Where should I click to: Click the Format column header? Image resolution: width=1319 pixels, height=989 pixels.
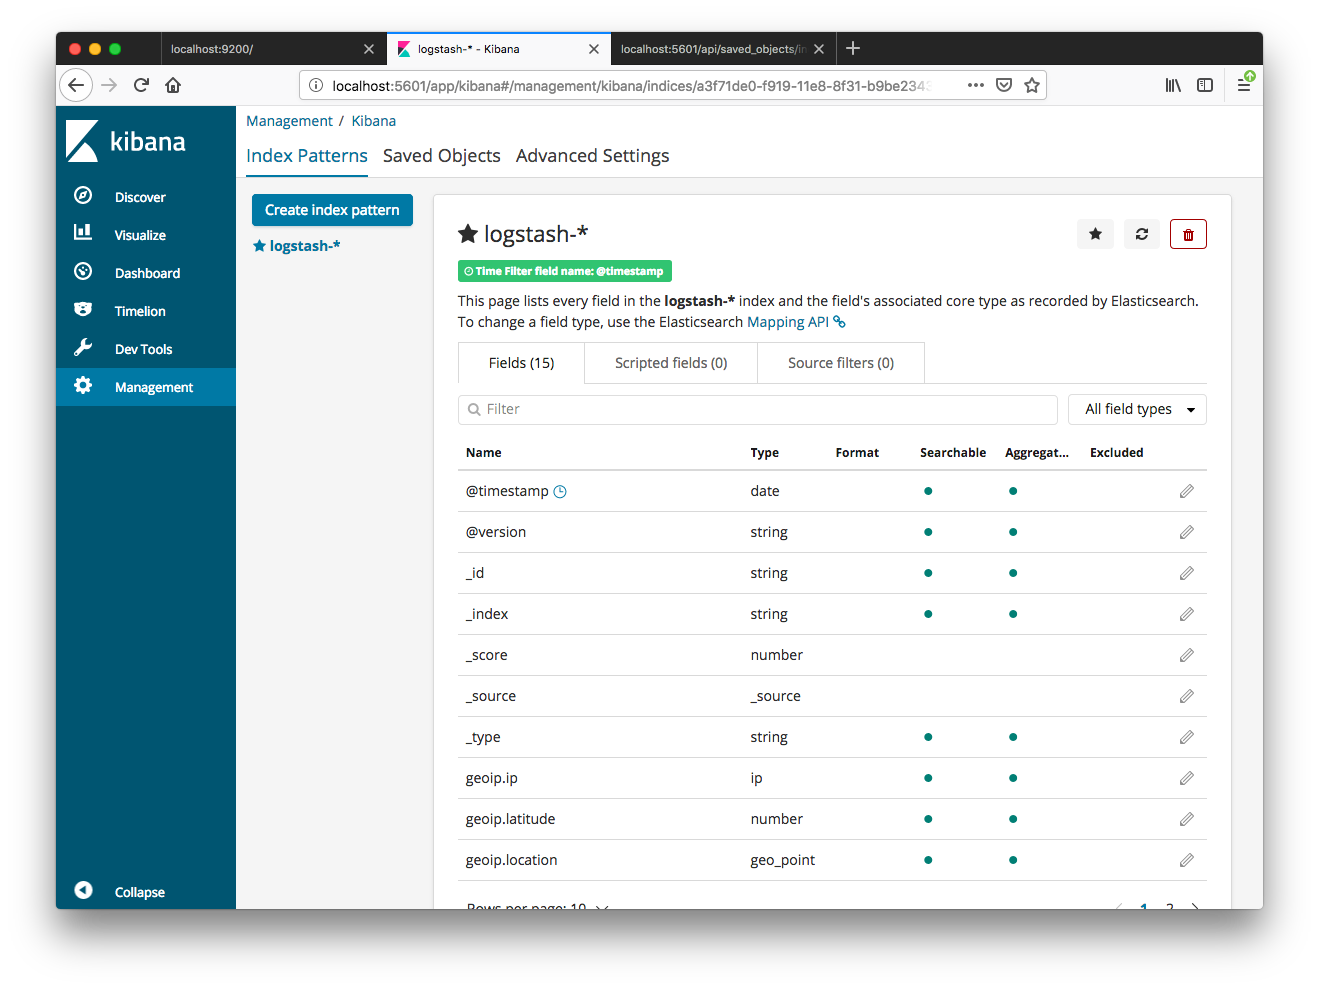point(857,453)
